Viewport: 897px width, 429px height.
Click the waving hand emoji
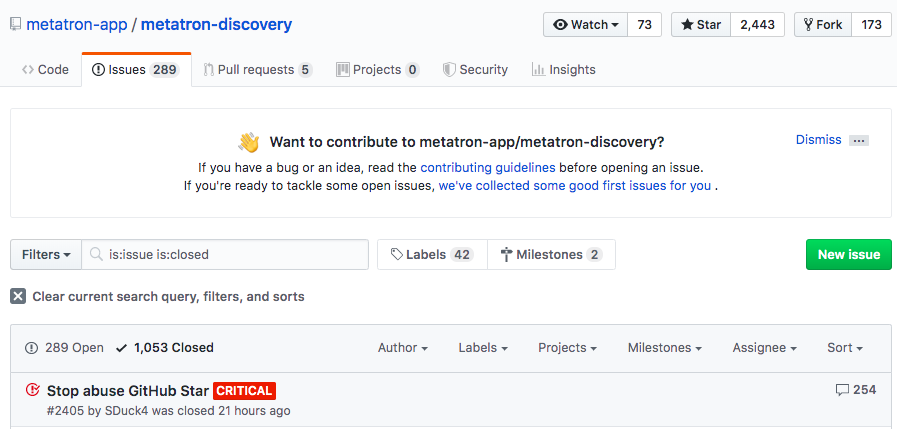249,142
